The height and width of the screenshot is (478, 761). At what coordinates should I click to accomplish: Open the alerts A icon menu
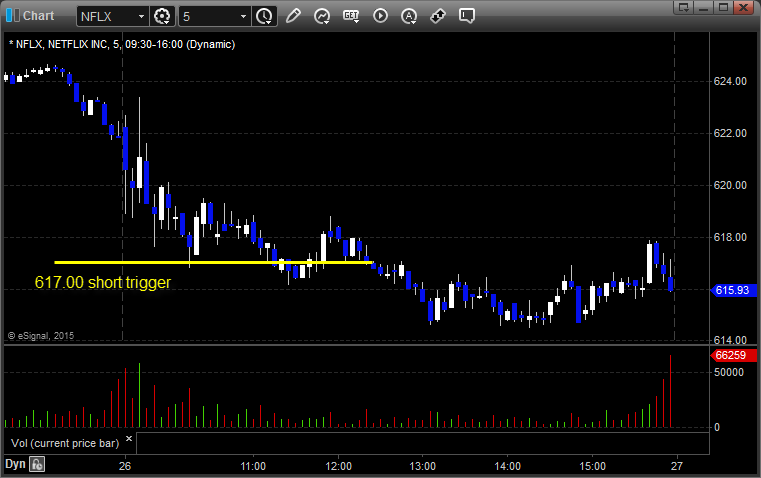click(409, 16)
